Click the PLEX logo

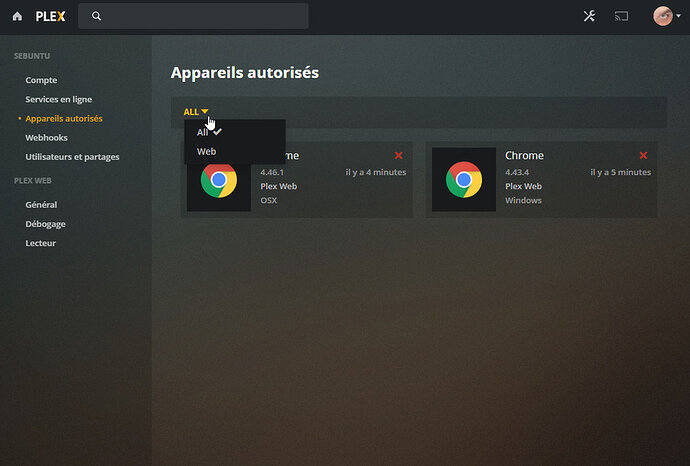pos(50,17)
